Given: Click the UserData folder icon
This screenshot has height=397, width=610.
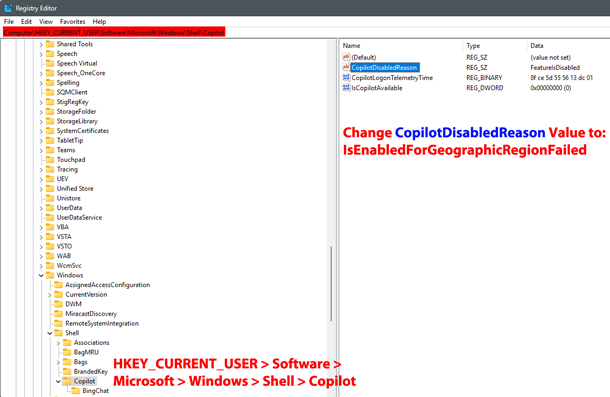Looking at the screenshot, I should pos(50,207).
